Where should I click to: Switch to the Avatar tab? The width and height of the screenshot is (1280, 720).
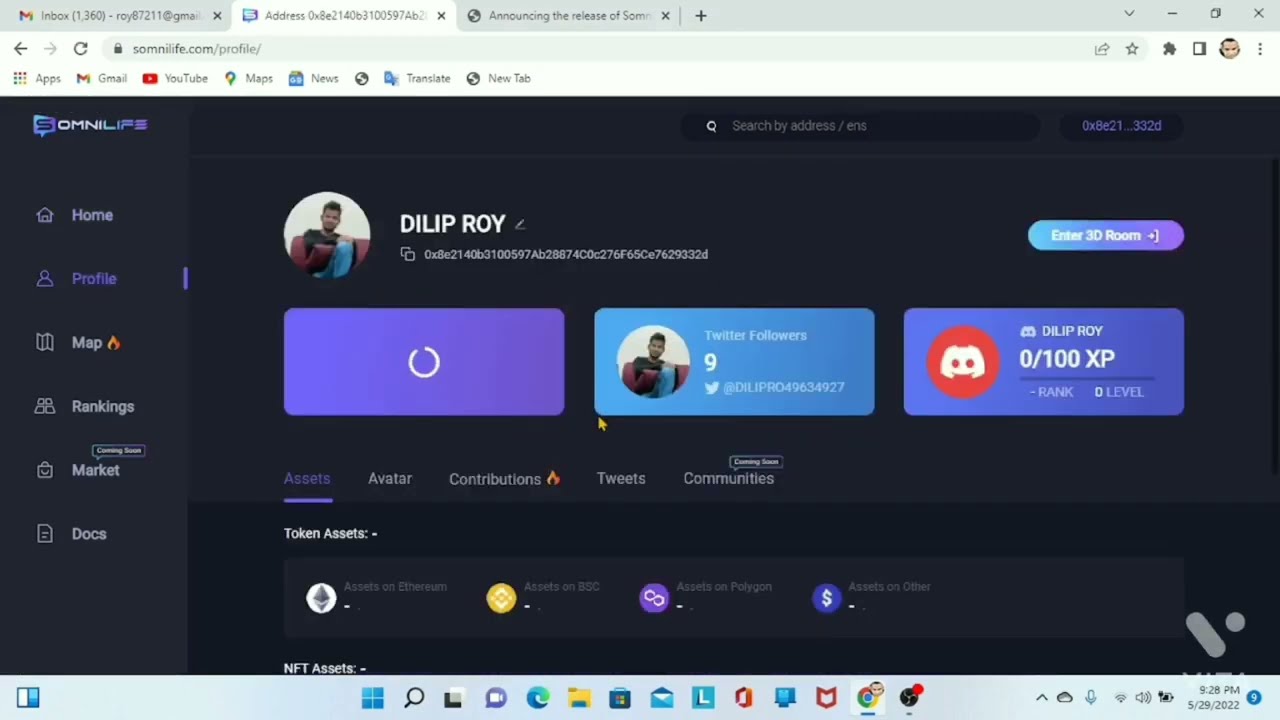(390, 478)
